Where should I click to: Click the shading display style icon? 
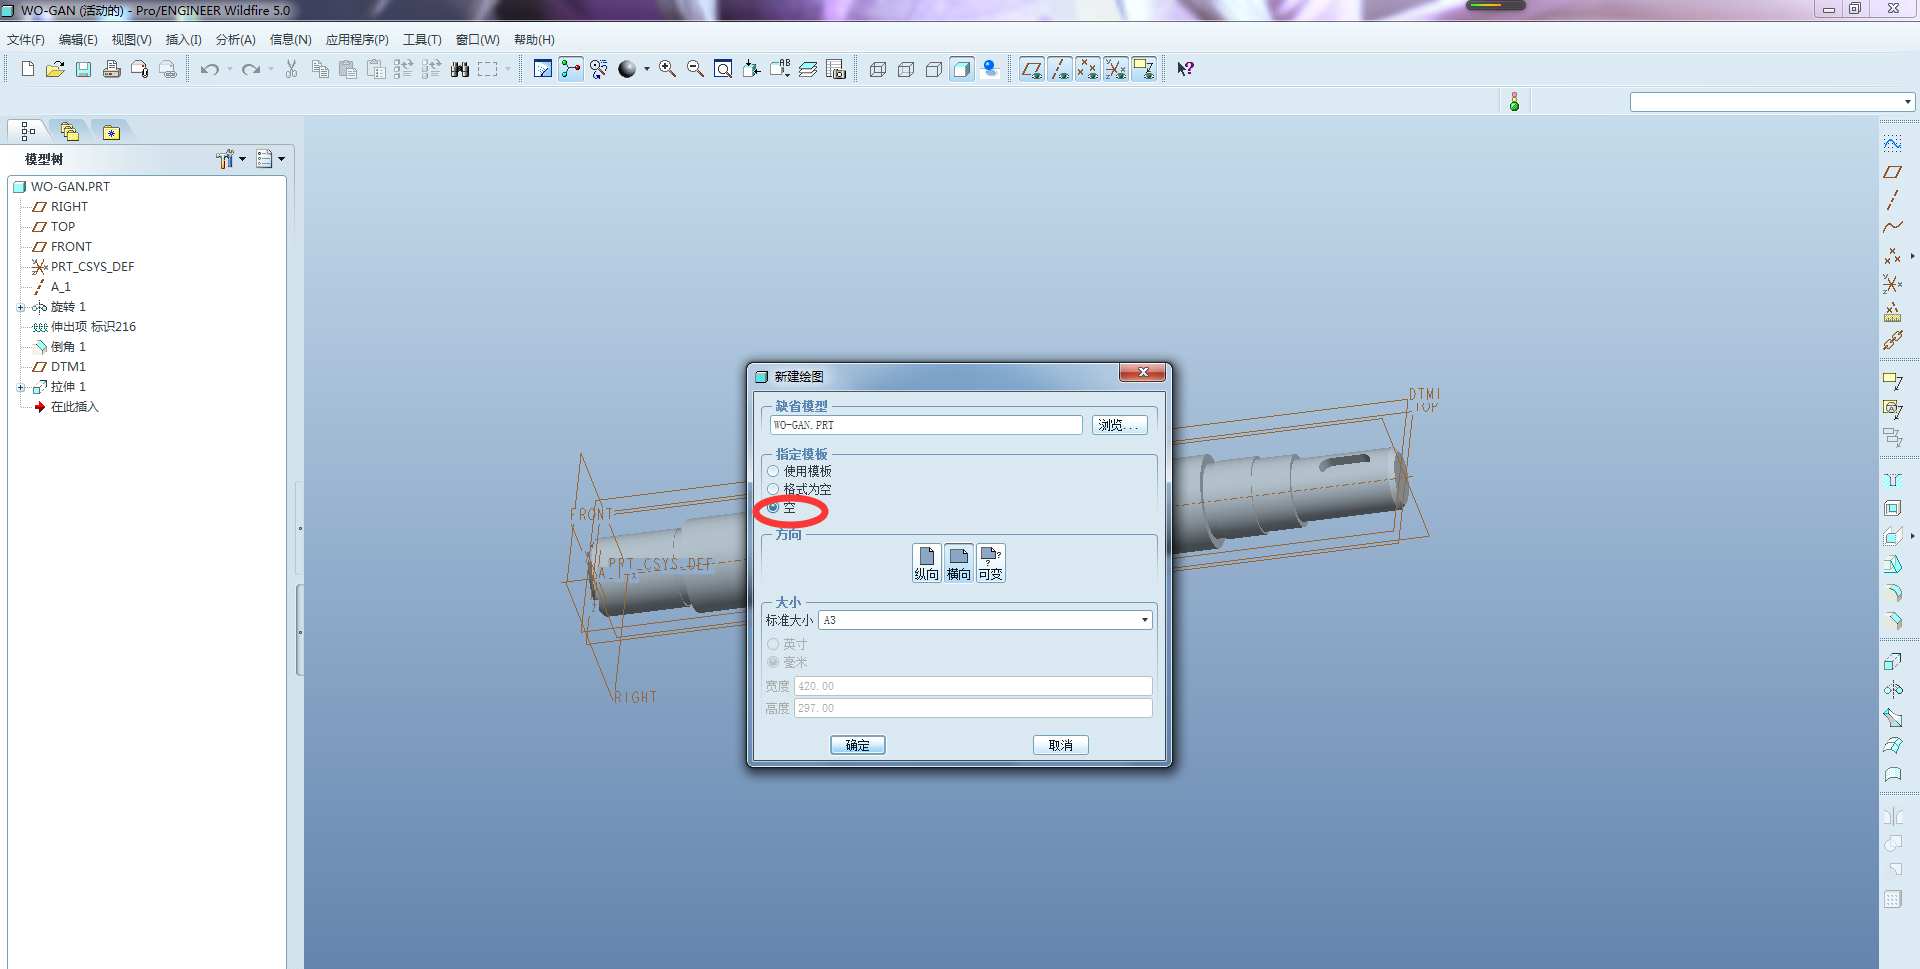[x=962, y=69]
